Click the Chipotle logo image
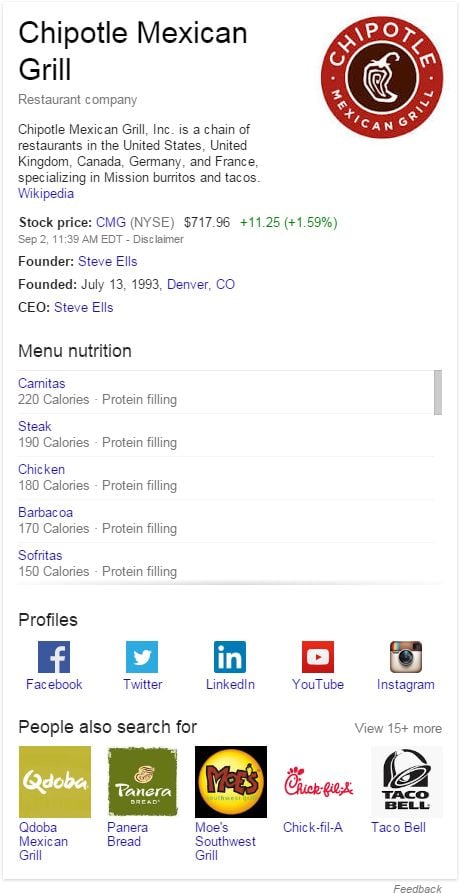Viewport: 460px width, 893px height. coord(381,77)
